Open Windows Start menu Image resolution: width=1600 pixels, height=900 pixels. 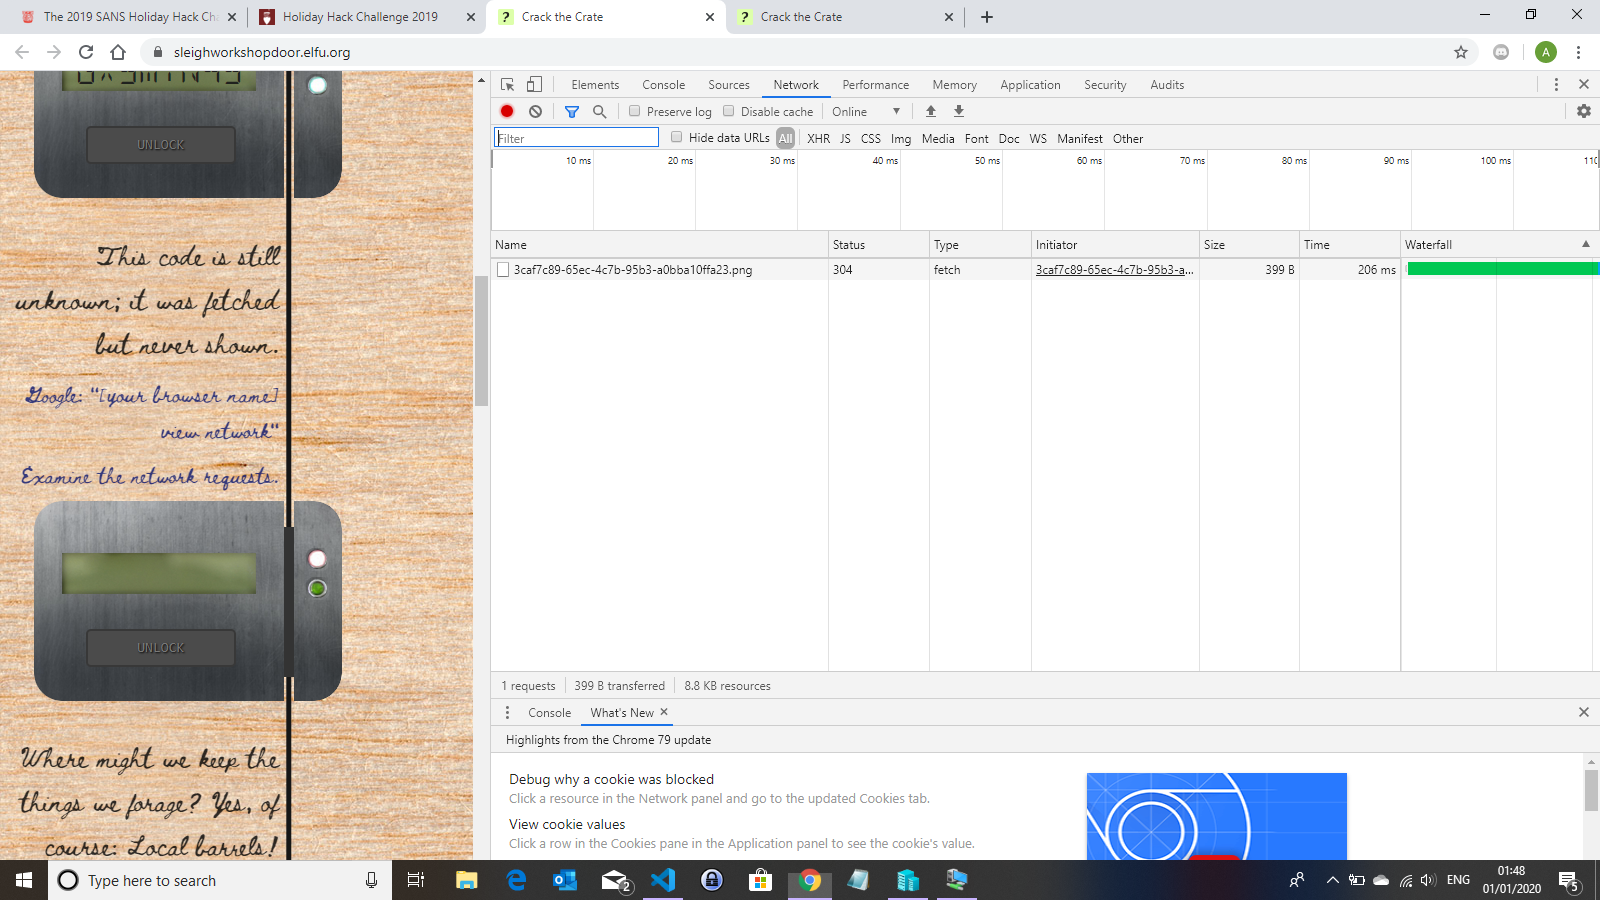pos(24,880)
